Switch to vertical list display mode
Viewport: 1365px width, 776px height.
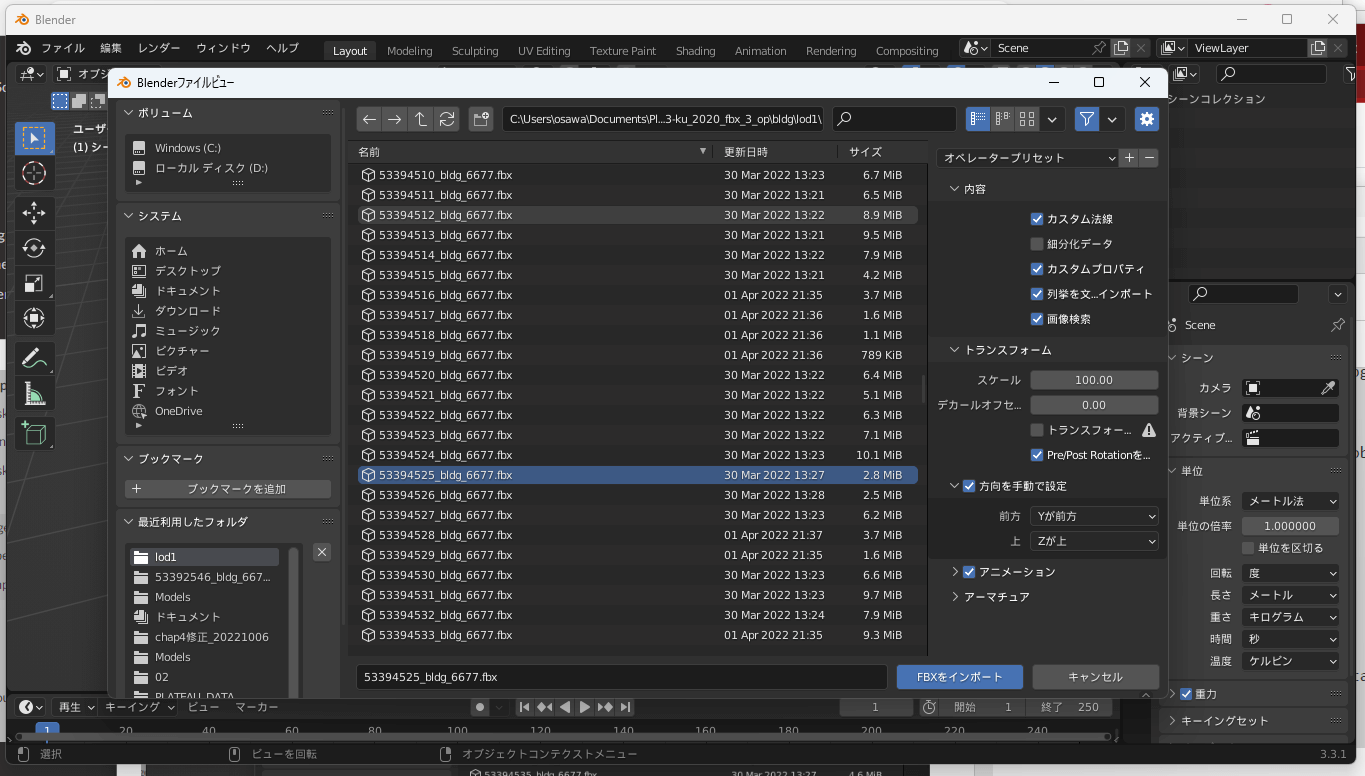pyautogui.click(x=978, y=119)
